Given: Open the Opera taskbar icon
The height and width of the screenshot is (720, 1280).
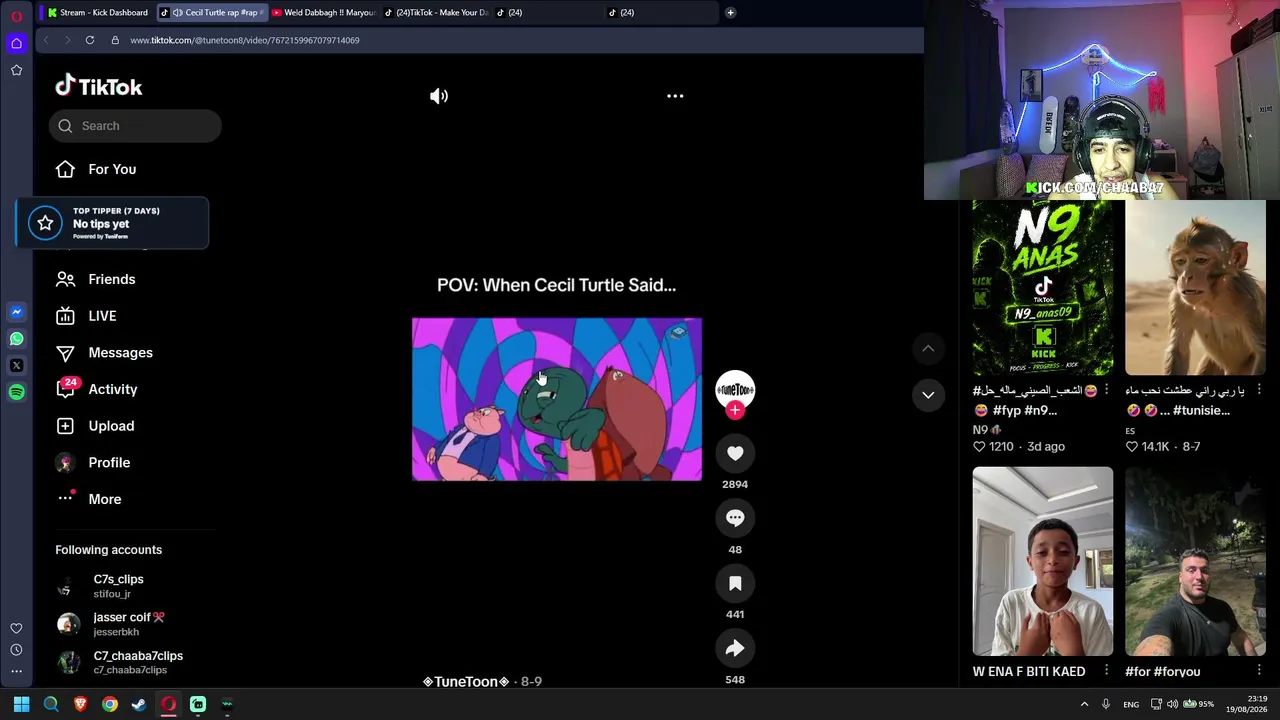Looking at the screenshot, I should [169, 704].
